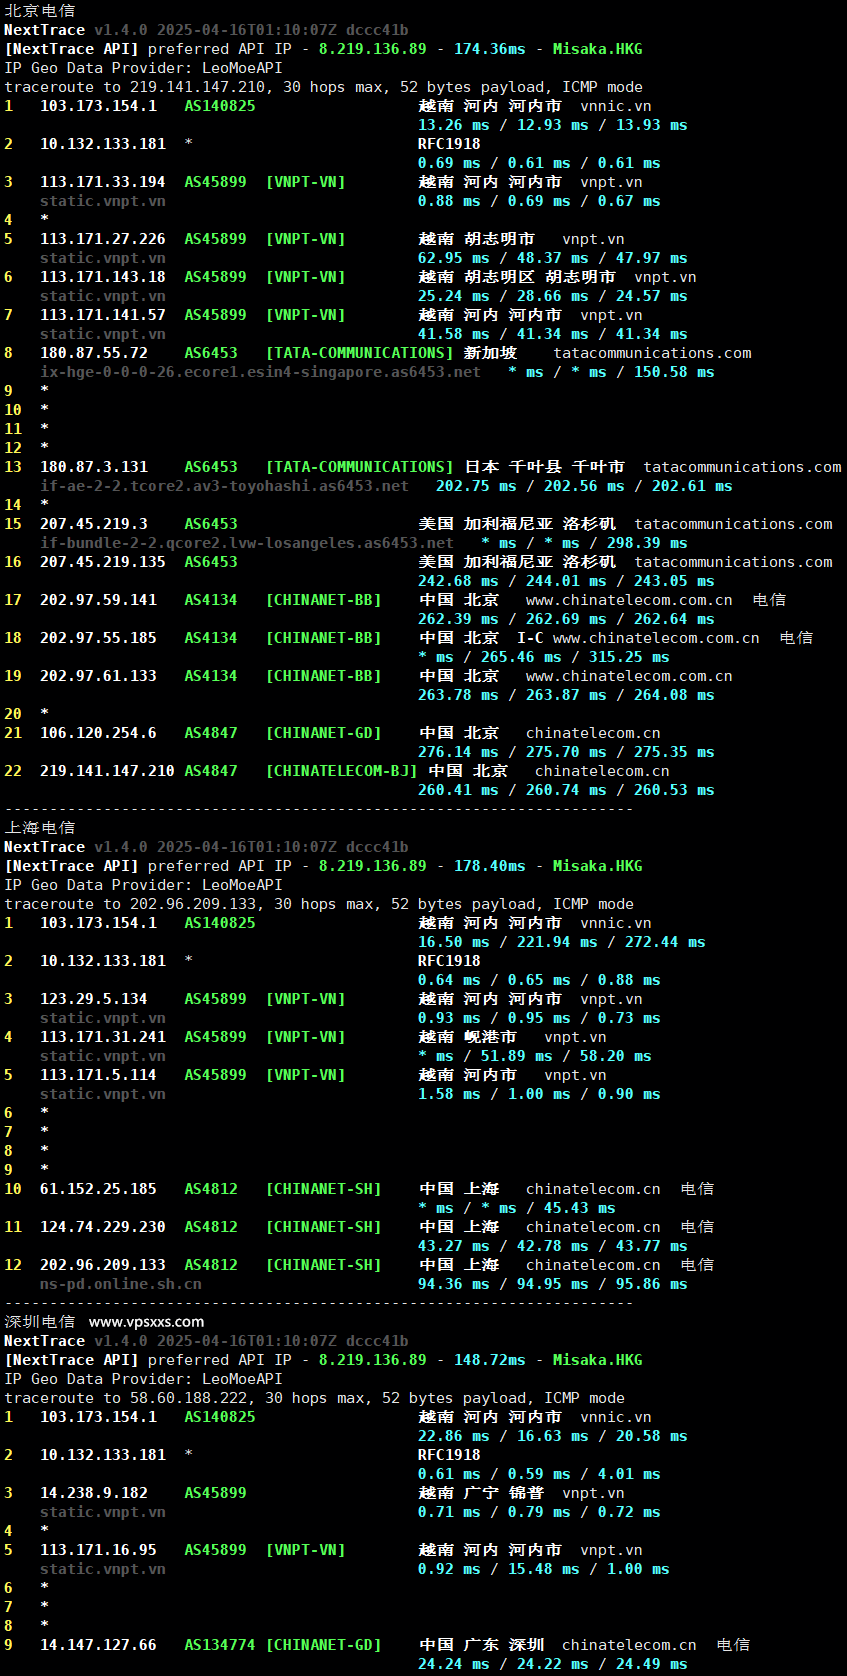Click IP 202.97.59.141 at hop 17
Viewport: 847px width, 1676px height.
point(98,600)
